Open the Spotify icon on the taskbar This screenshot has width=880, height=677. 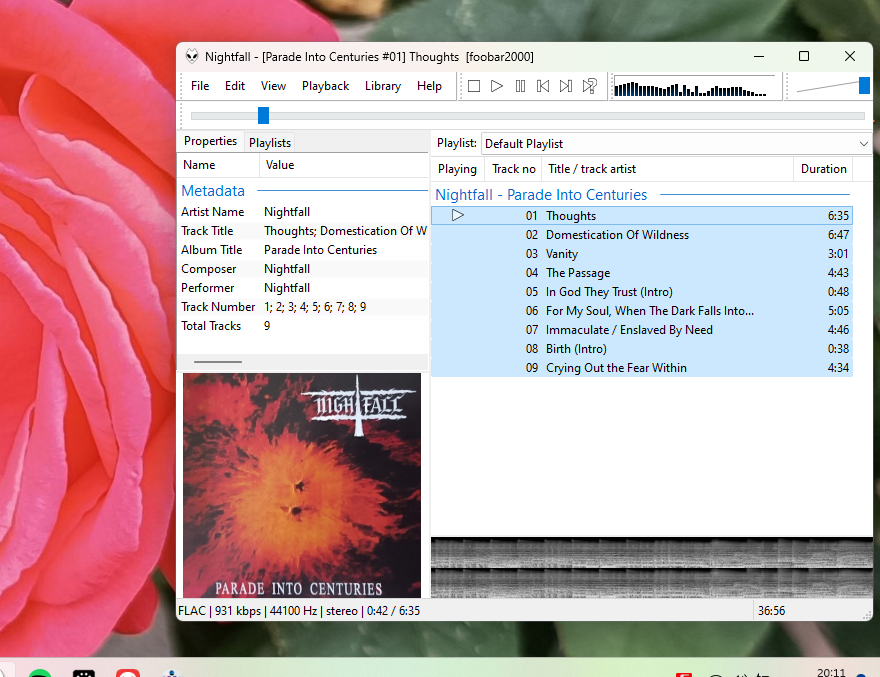[x=40, y=673]
